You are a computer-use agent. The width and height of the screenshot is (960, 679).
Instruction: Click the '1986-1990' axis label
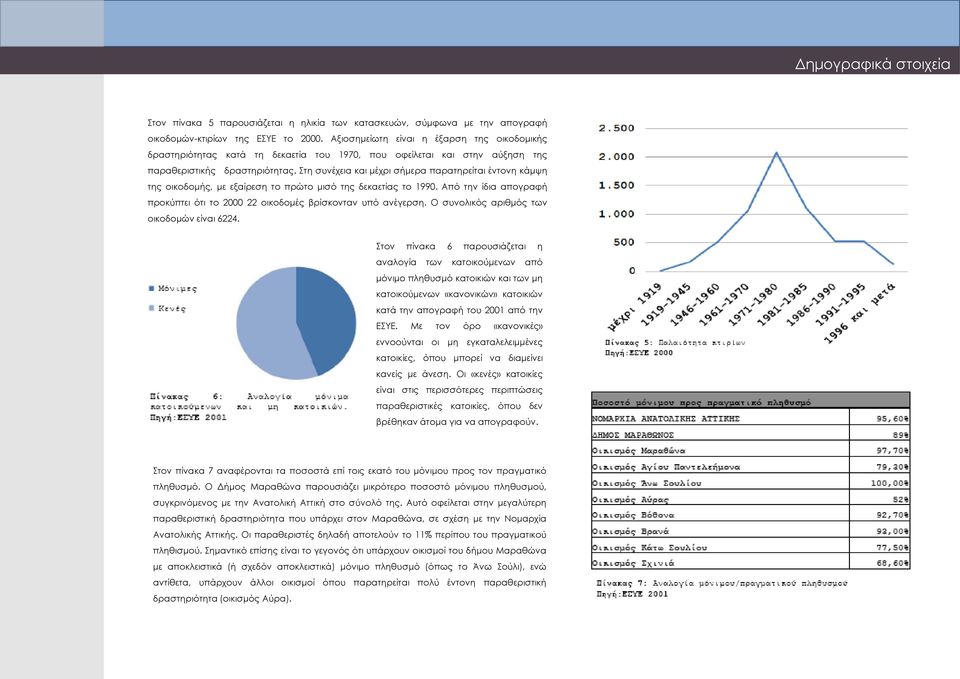pyautogui.click(x=811, y=304)
